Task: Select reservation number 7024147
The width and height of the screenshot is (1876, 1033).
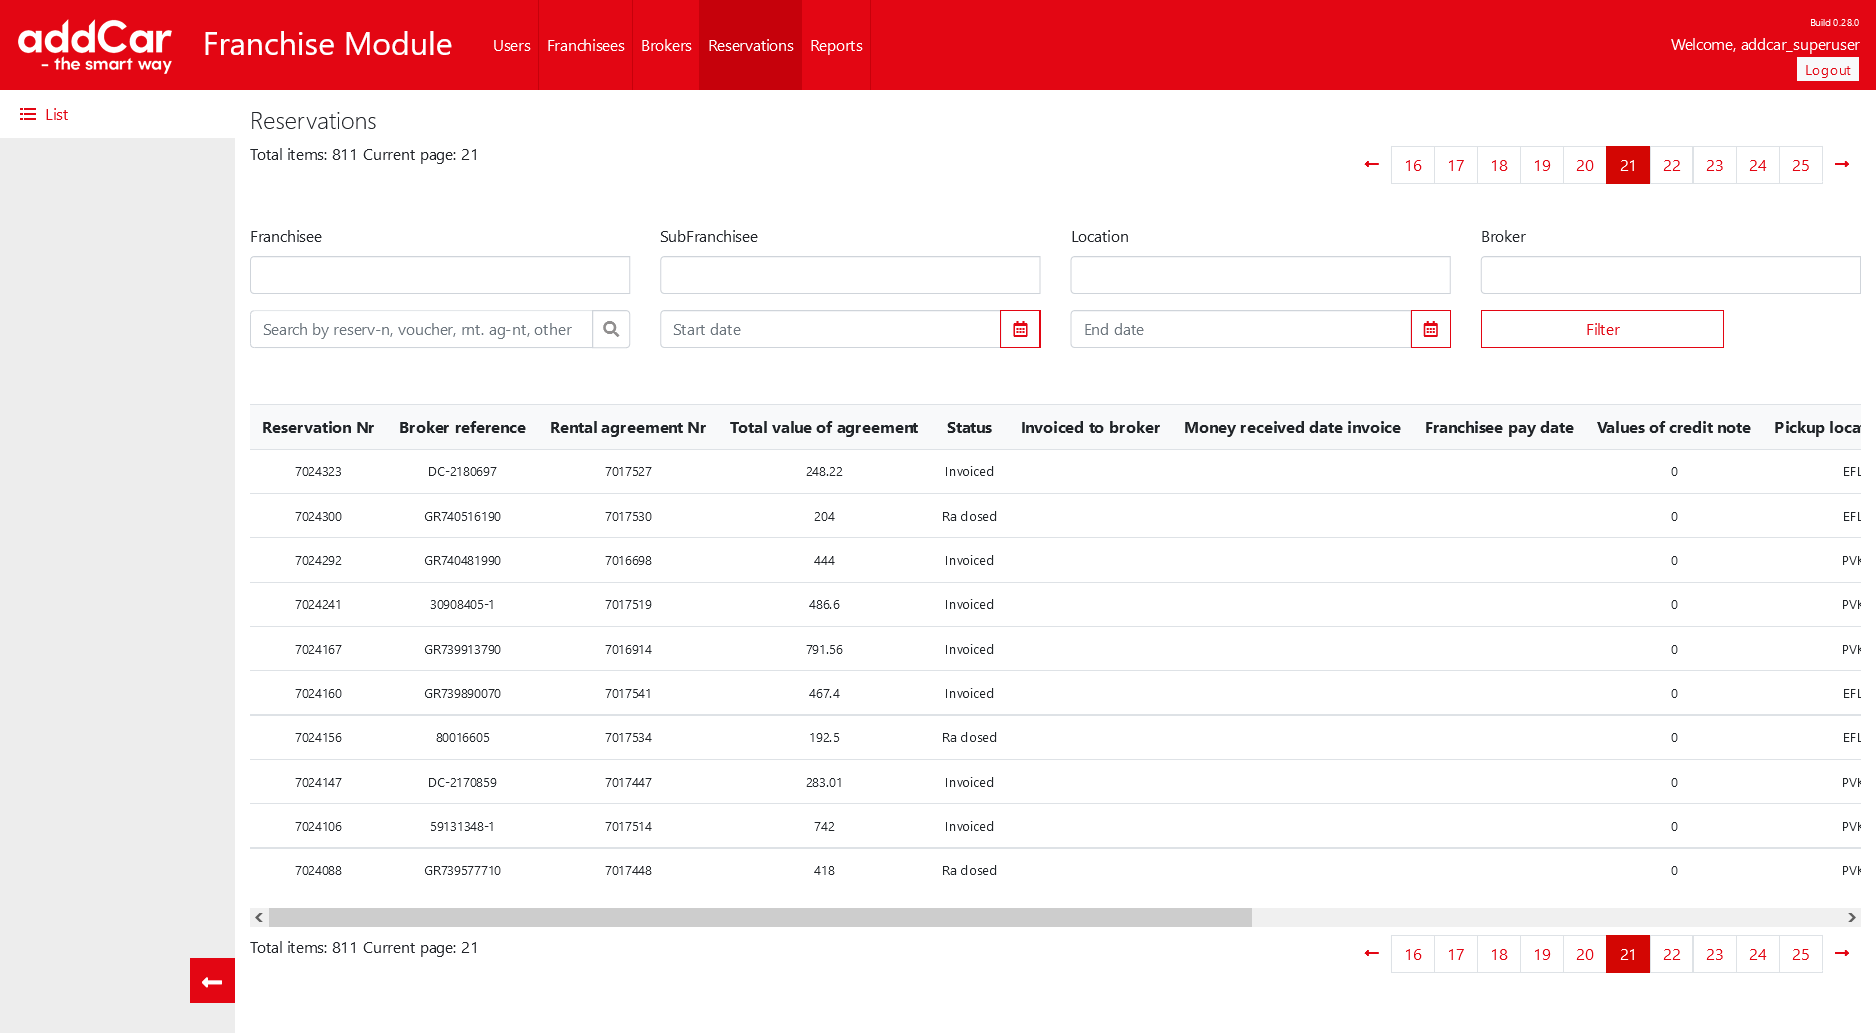Action: click(x=318, y=783)
